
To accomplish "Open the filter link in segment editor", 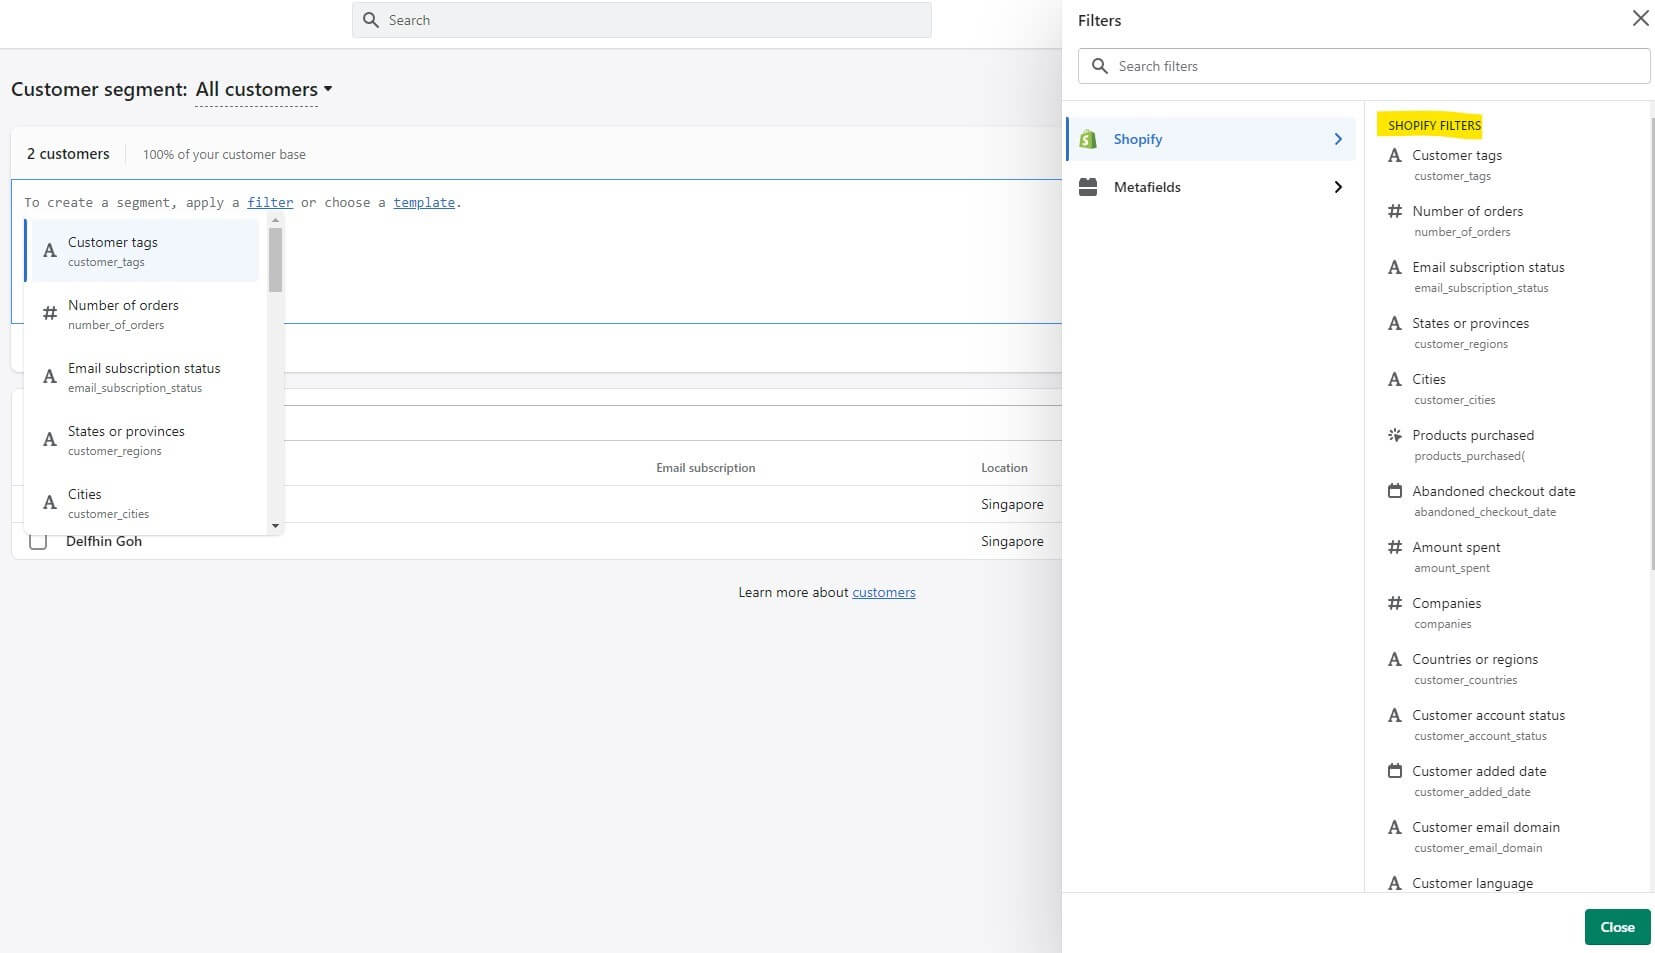I will point(270,202).
